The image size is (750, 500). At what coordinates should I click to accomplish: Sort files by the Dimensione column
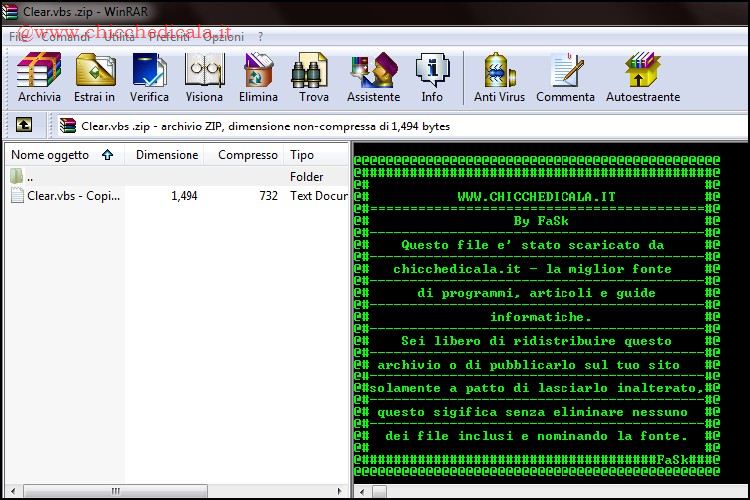click(166, 155)
